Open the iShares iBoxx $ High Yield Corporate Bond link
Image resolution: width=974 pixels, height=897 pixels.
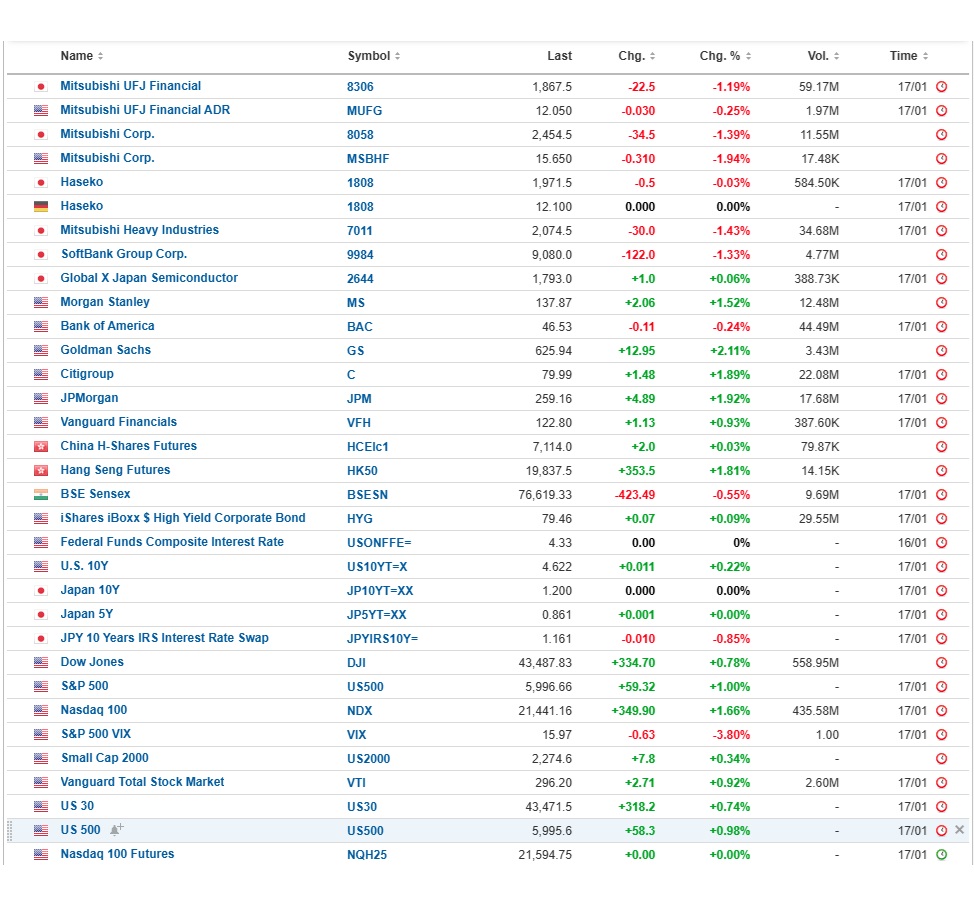[183, 518]
